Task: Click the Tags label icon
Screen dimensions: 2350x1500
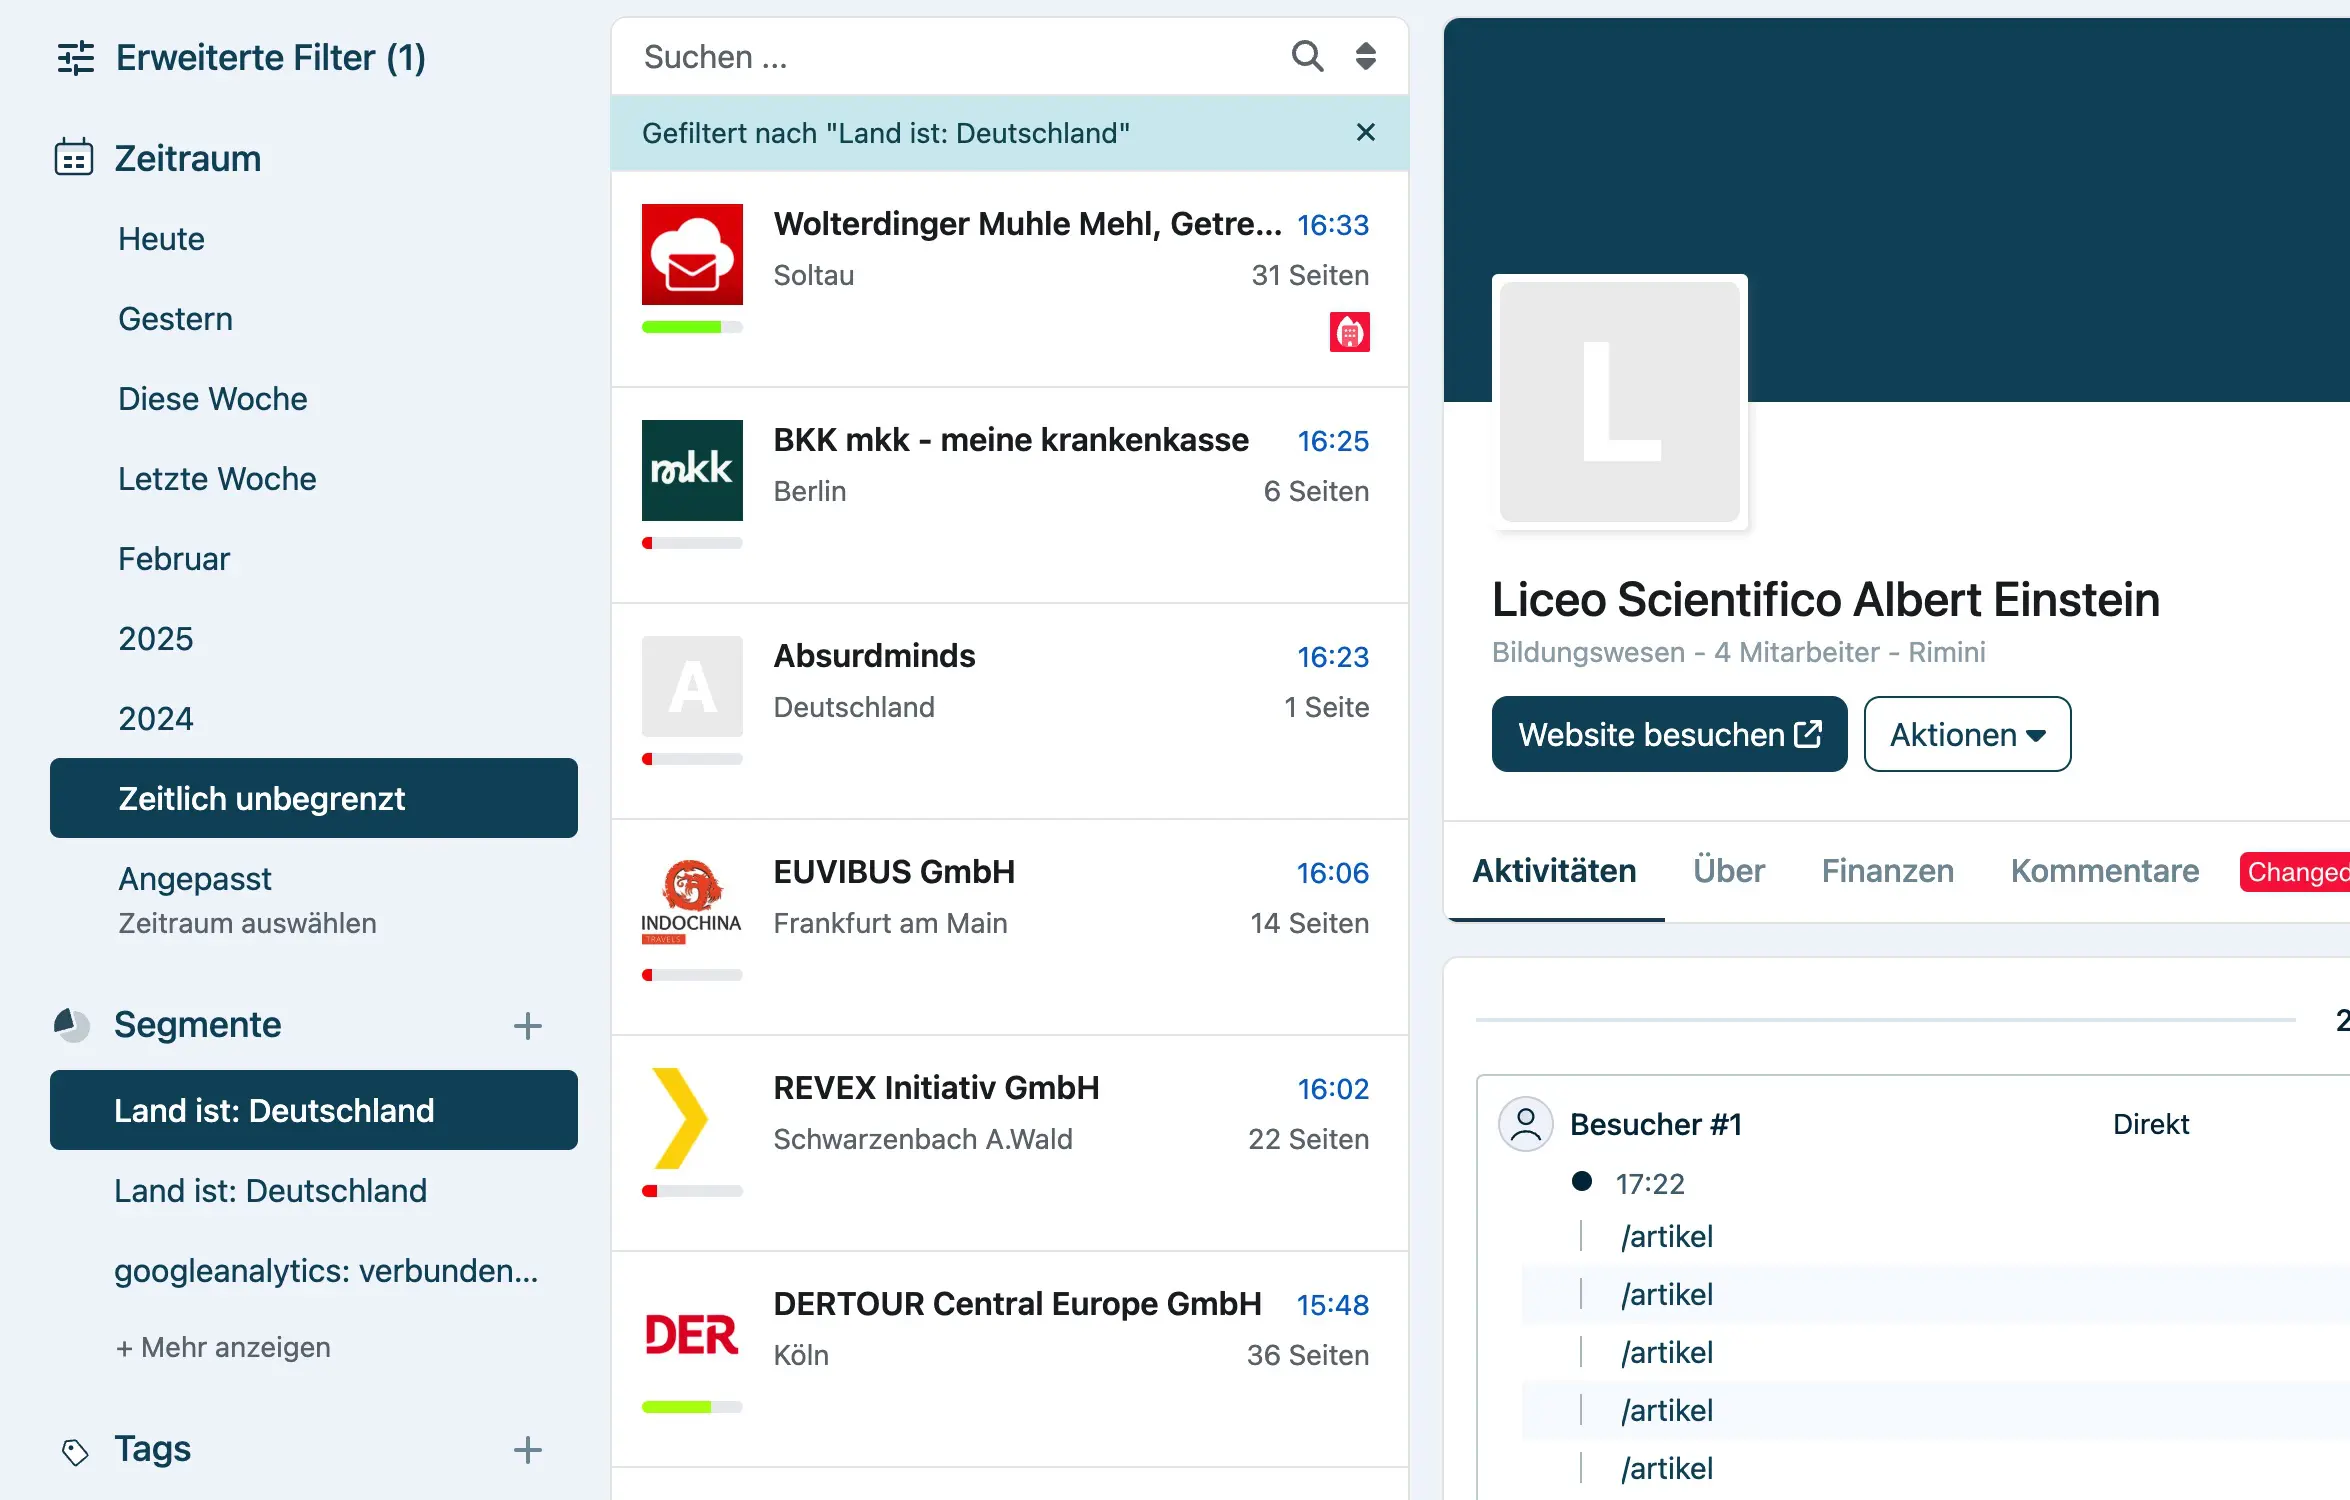Action: 74,1448
